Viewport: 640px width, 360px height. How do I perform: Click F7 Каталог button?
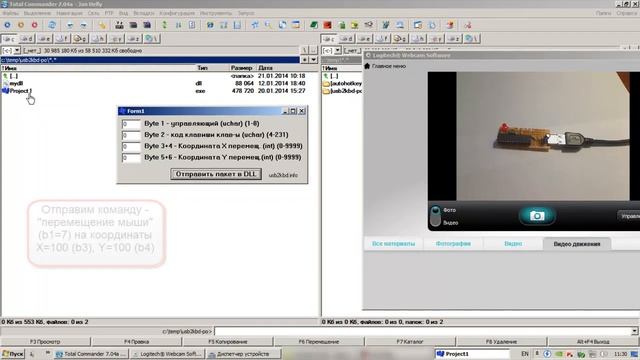click(x=409, y=342)
